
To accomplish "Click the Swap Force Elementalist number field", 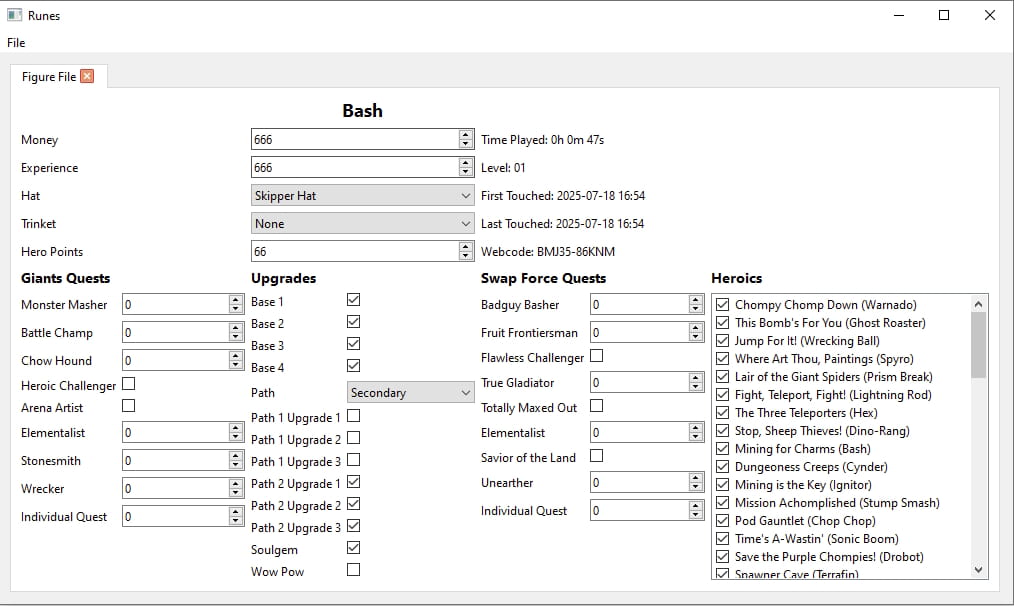I will [640, 433].
